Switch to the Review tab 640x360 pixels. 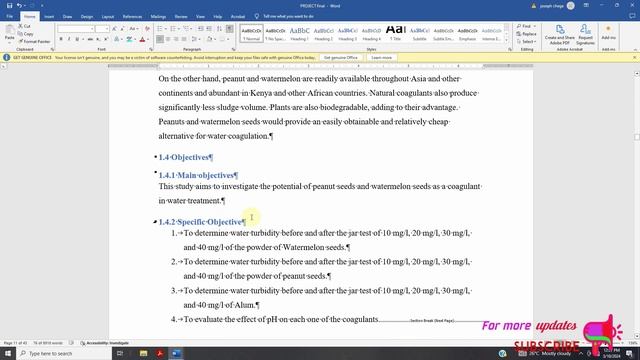pyautogui.click(x=181, y=16)
